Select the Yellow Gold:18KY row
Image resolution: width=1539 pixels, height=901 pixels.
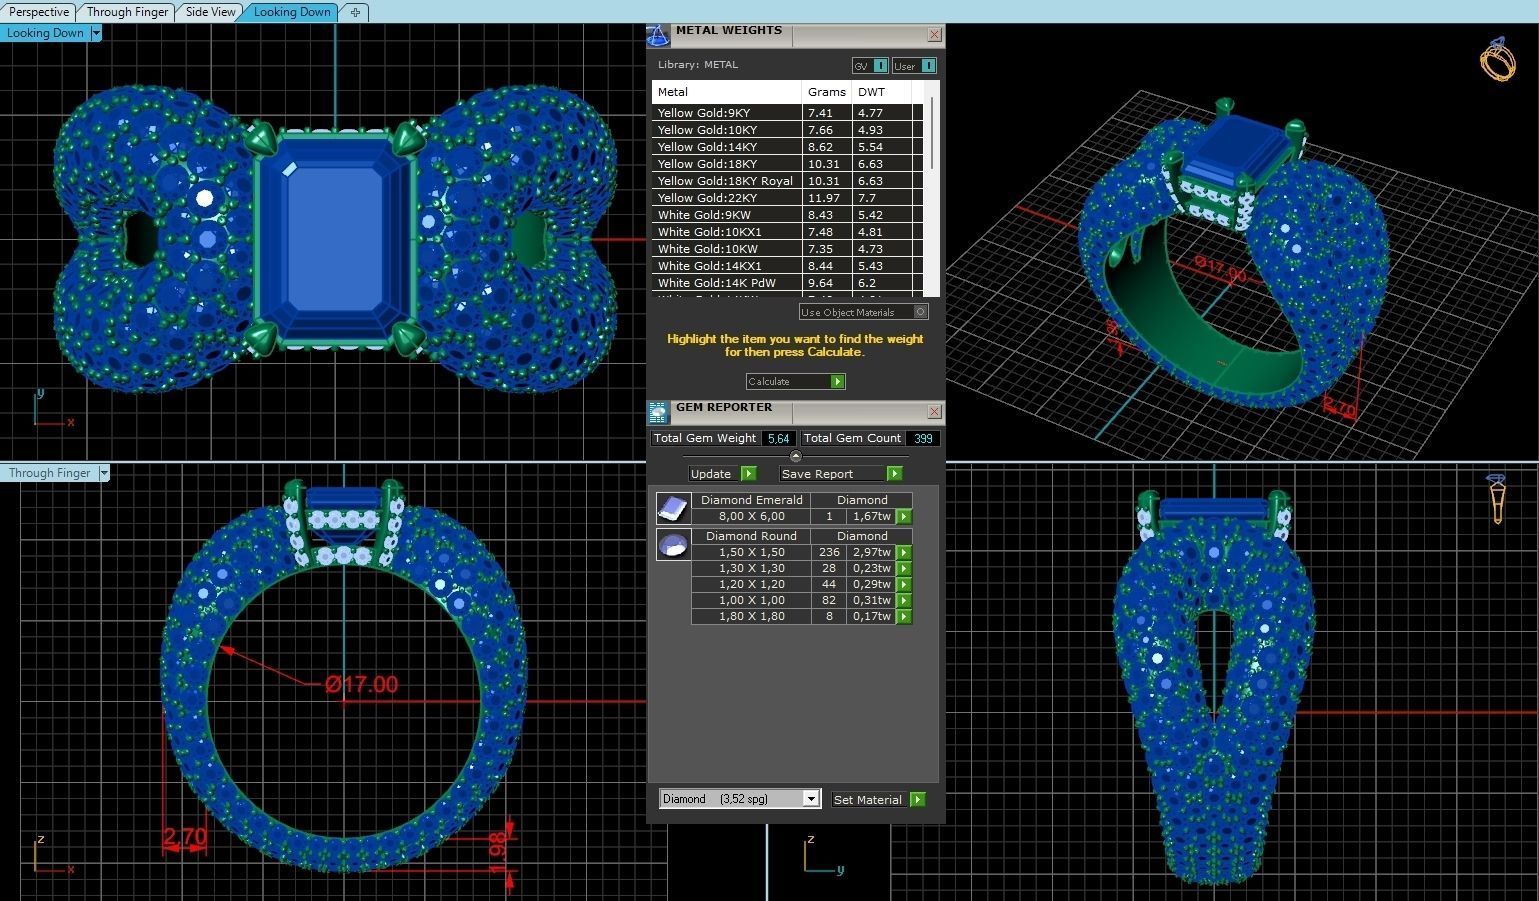pos(786,164)
